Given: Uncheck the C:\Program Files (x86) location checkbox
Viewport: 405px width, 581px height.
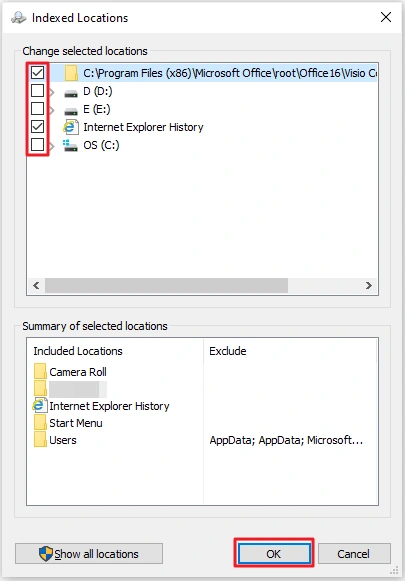Looking at the screenshot, I should 37,73.
